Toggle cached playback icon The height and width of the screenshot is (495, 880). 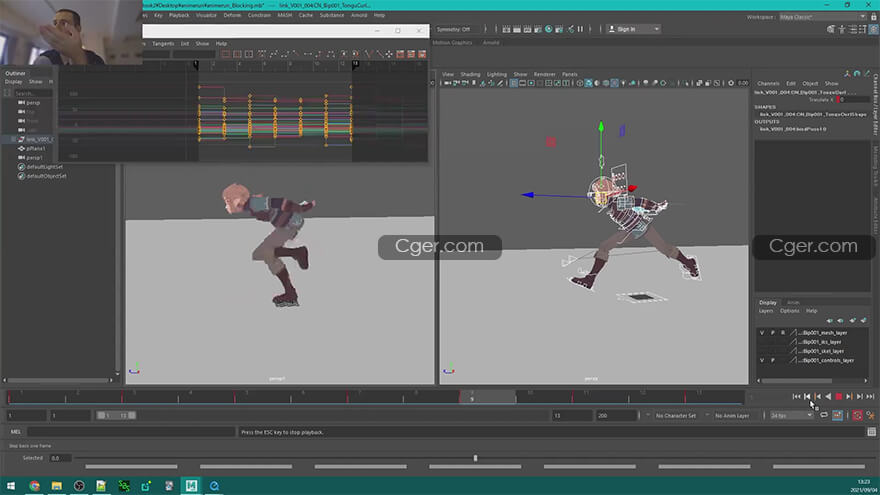click(x=837, y=415)
